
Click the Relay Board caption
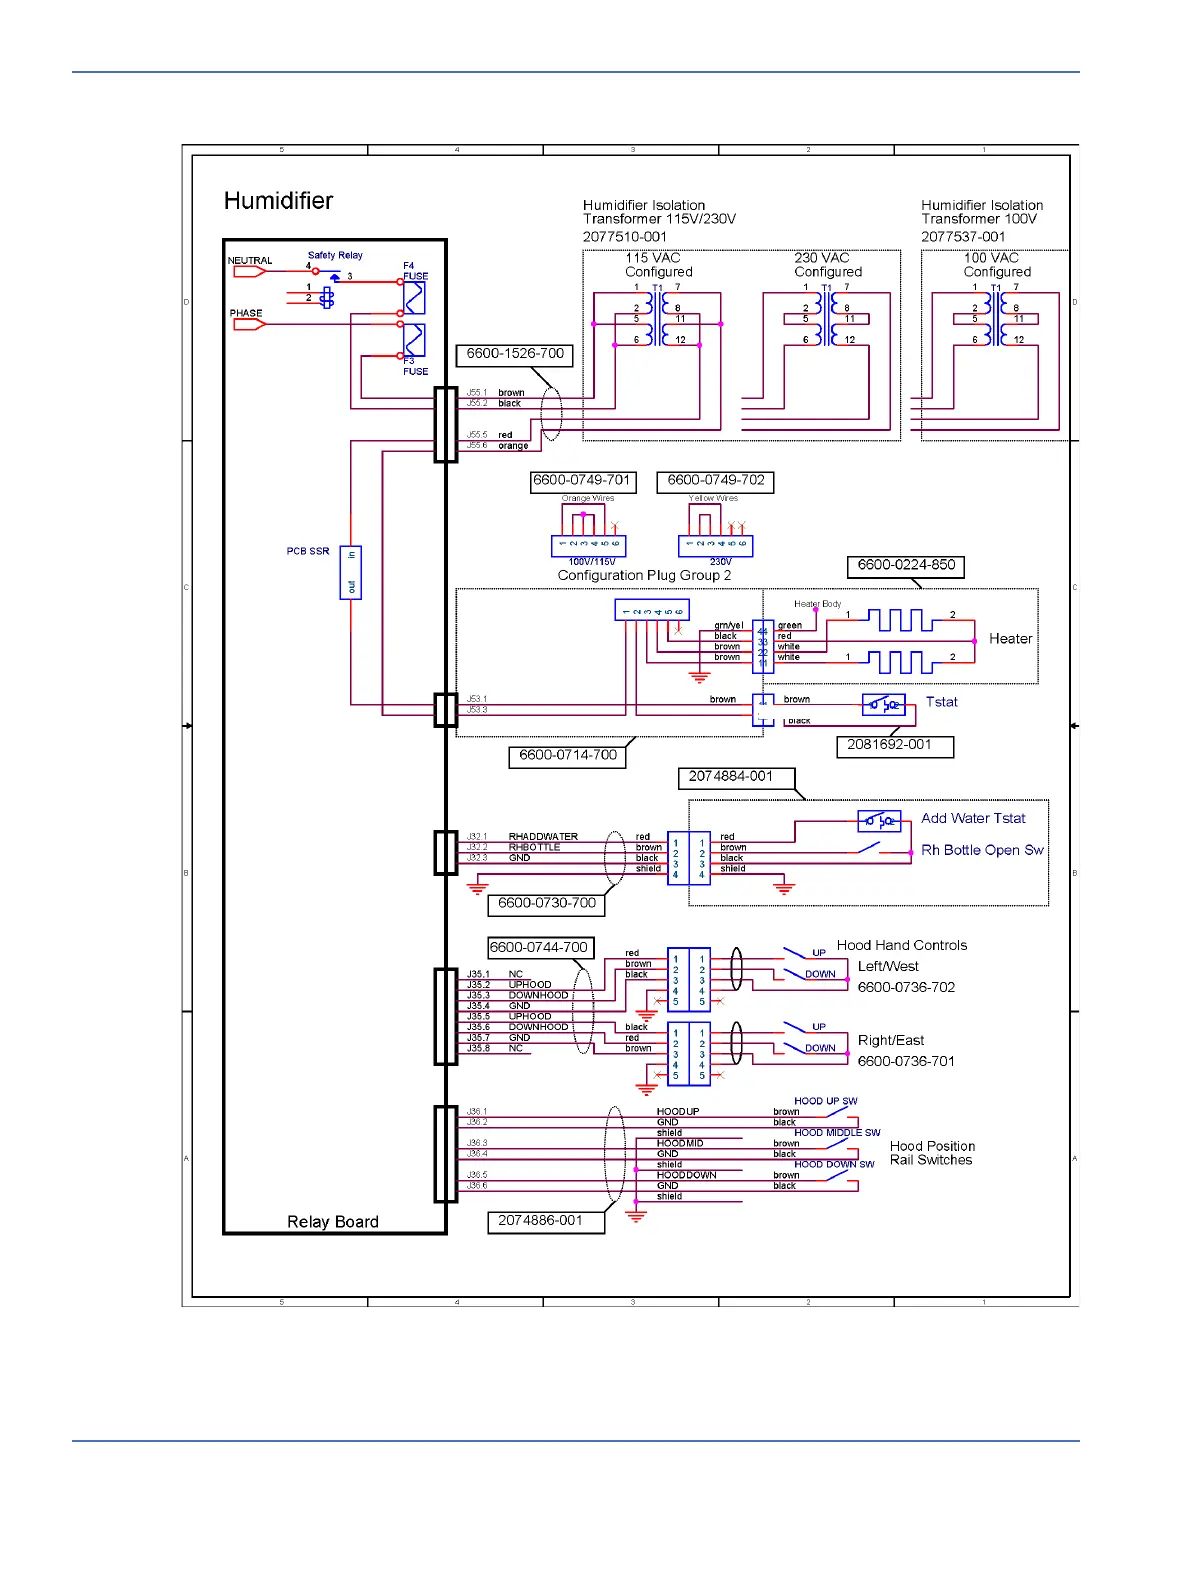(333, 1222)
